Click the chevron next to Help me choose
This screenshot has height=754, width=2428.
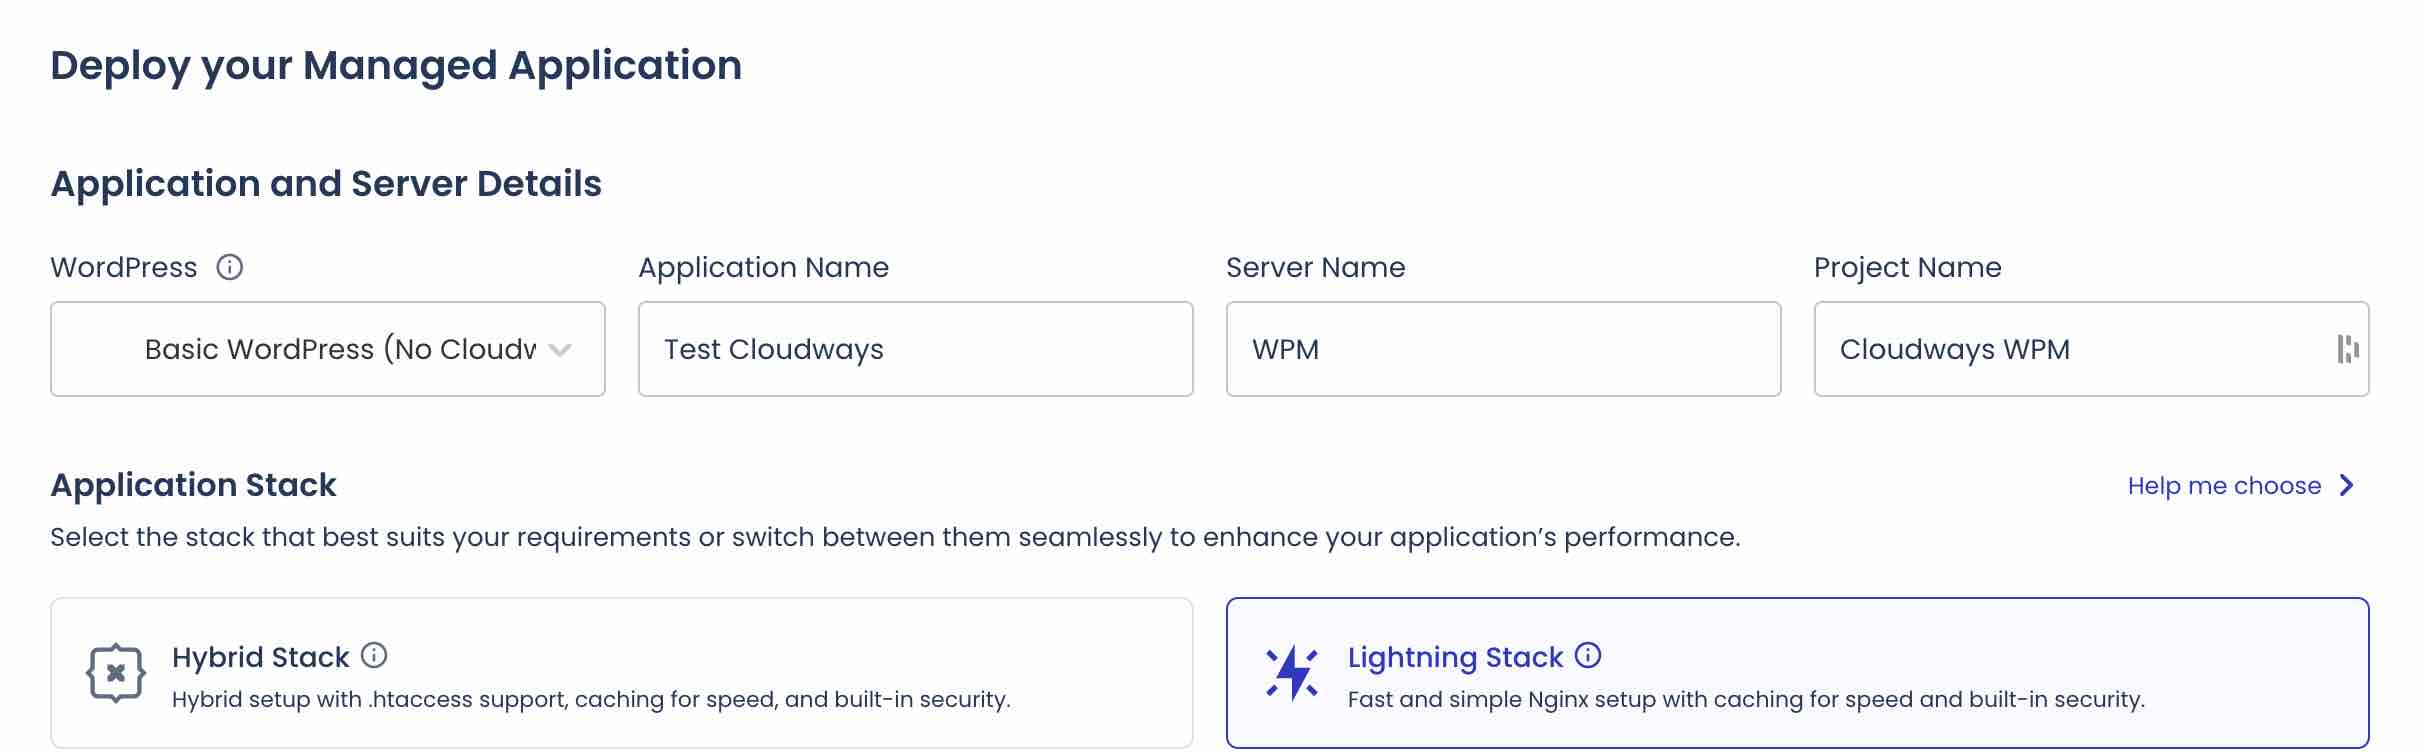pos(2347,485)
